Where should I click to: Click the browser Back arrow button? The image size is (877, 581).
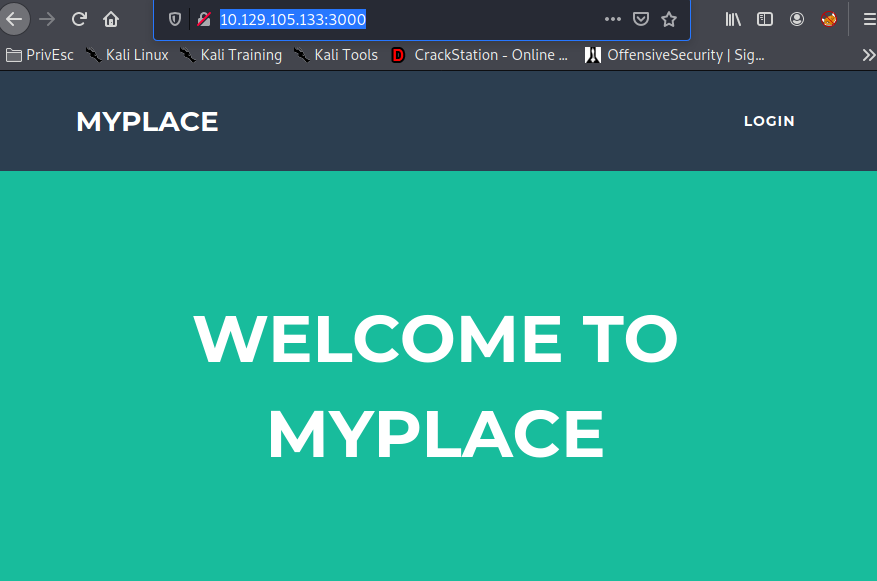[14, 19]
